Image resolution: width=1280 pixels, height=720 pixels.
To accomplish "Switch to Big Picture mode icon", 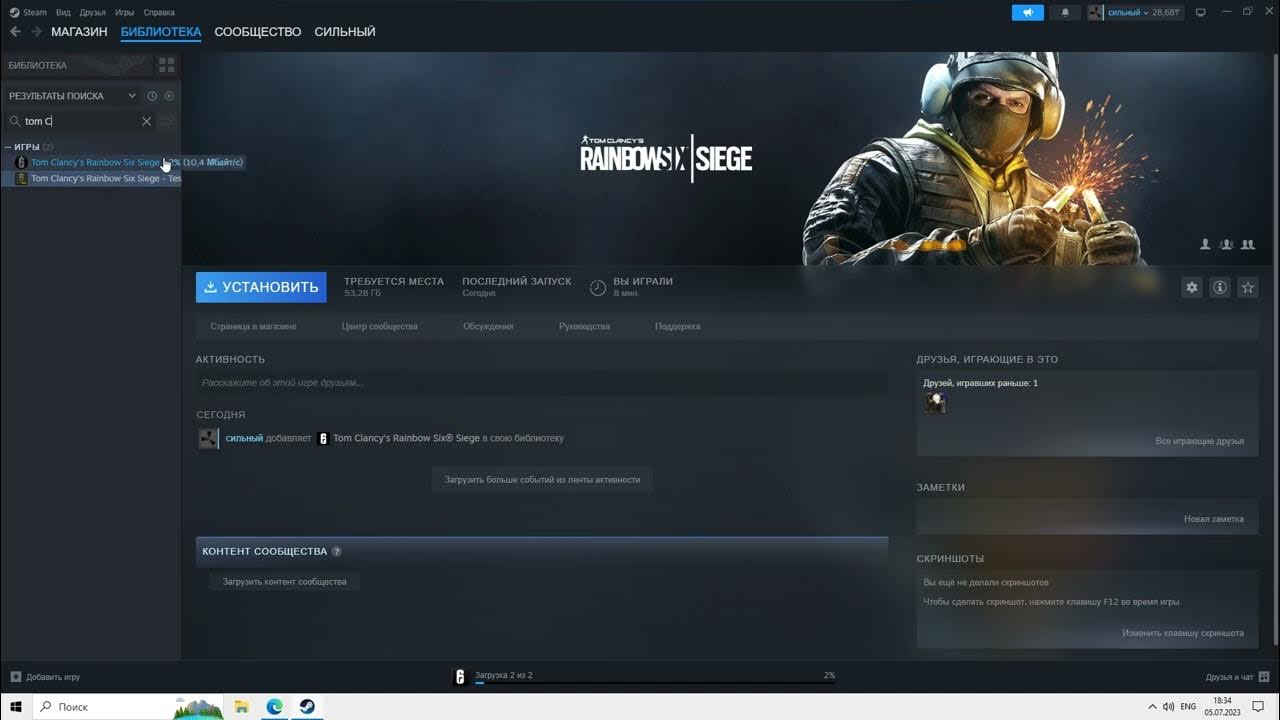I will [x=1201, y=13].
